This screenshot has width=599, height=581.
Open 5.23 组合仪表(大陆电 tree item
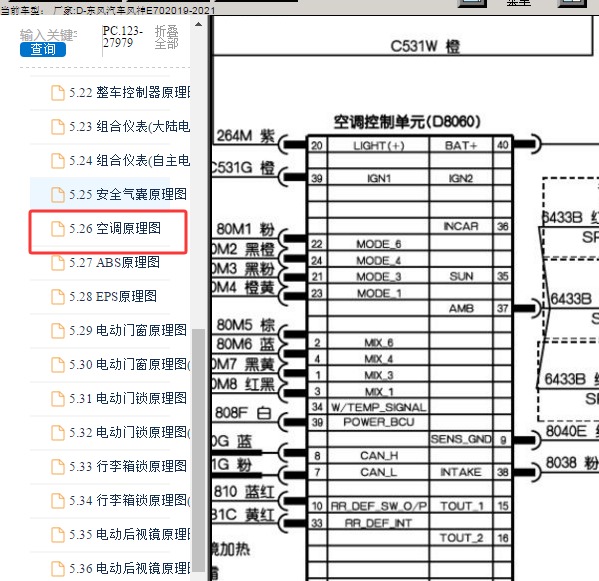click(130, 126)
